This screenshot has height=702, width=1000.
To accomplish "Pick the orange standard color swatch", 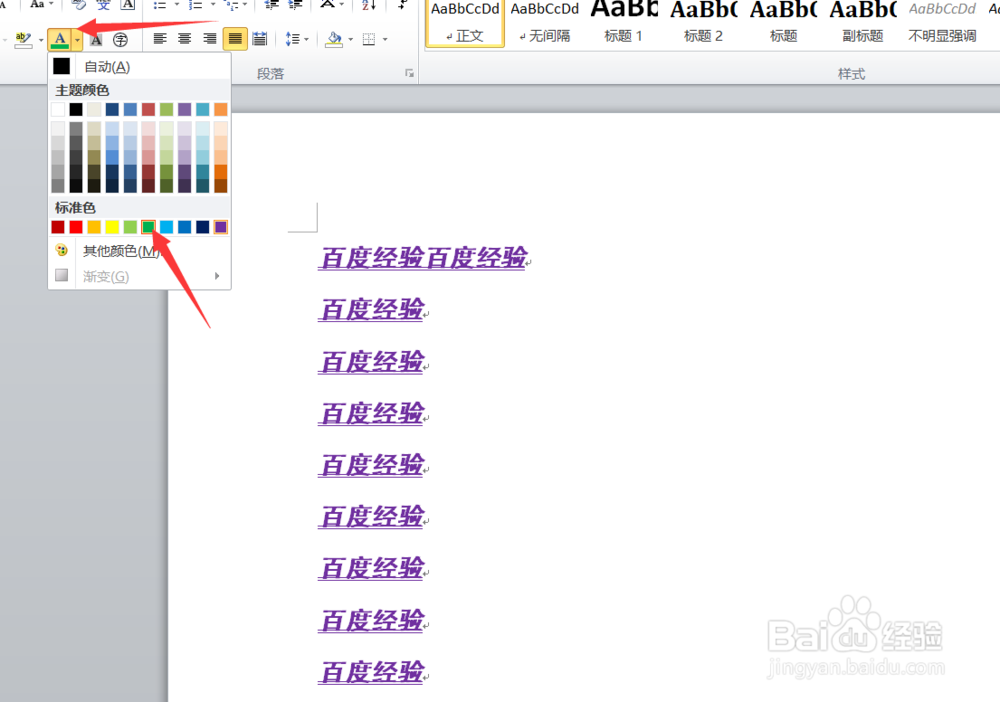I will pyautogui.click(x=94, y=227).
